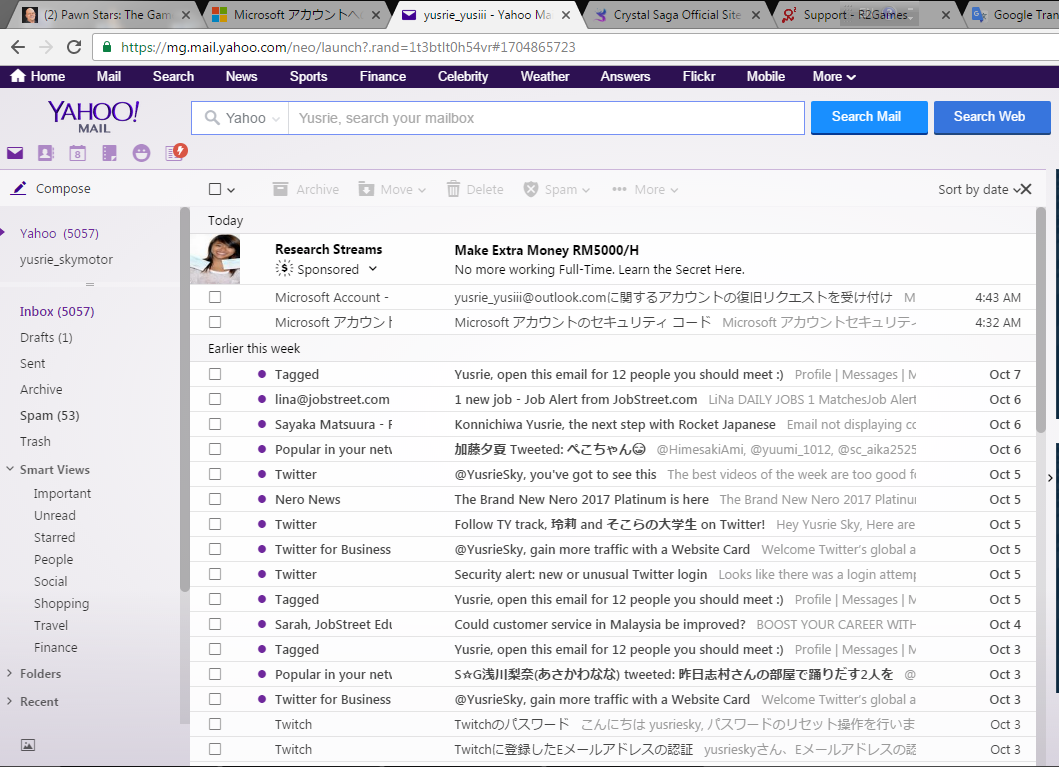The height and width of the screenshot is (767, 1059).
Task: Click the image icon at sidebar bottom
Action: 27,745
